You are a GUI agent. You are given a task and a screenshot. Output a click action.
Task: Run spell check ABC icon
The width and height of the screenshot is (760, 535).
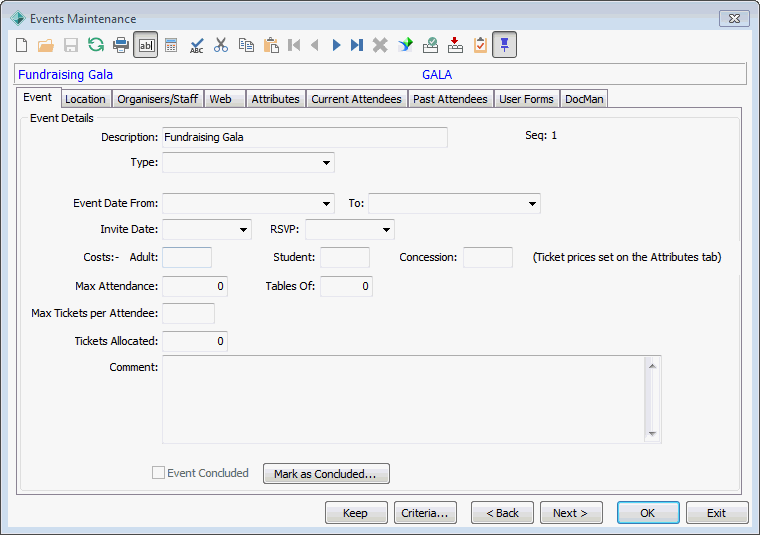click(196, 45)
